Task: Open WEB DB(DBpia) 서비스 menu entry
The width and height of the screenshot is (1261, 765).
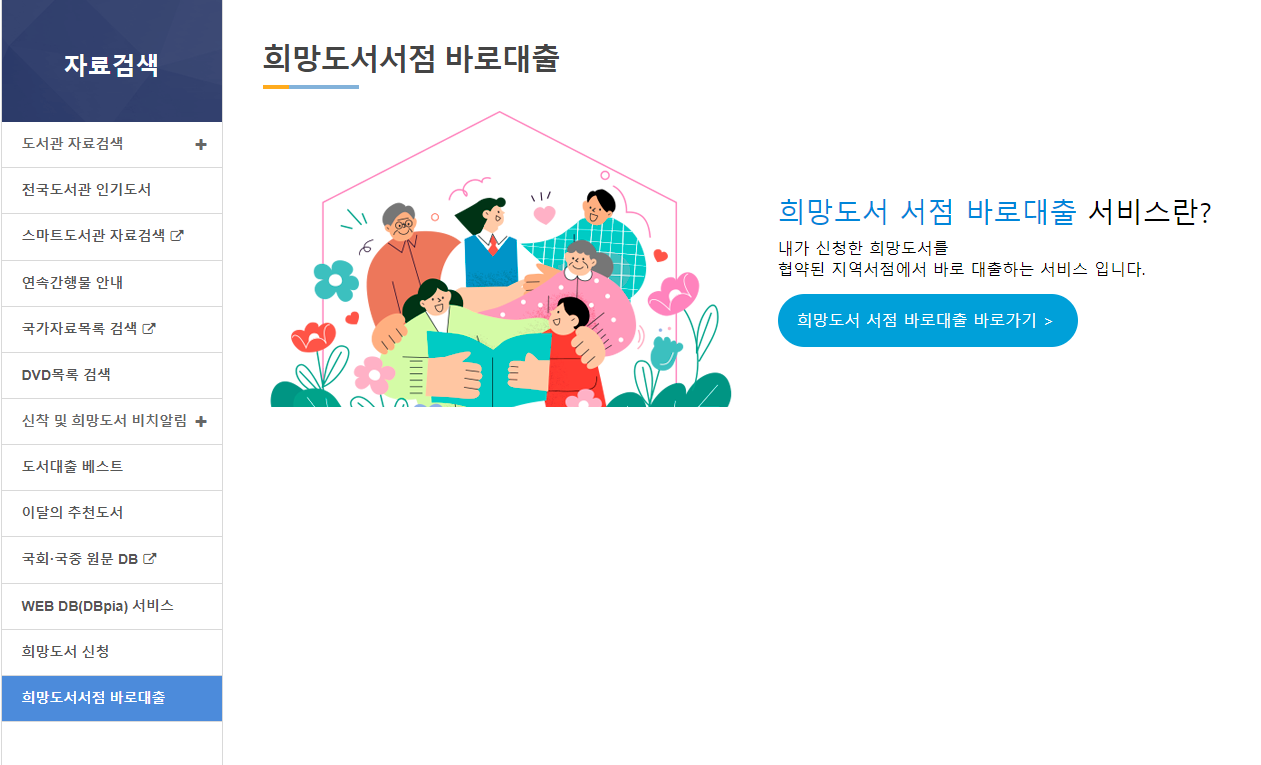Action: click(112, 606)
